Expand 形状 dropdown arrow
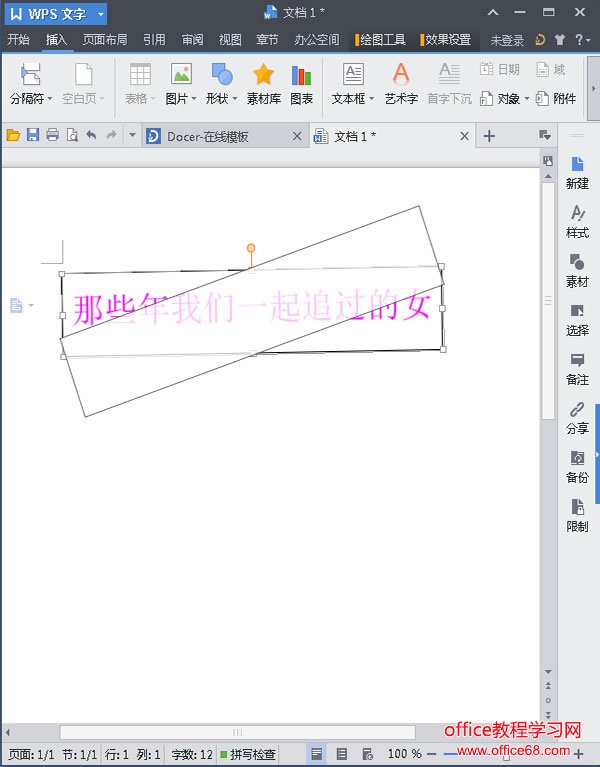 pyautogui.click(x=235, y=98)
